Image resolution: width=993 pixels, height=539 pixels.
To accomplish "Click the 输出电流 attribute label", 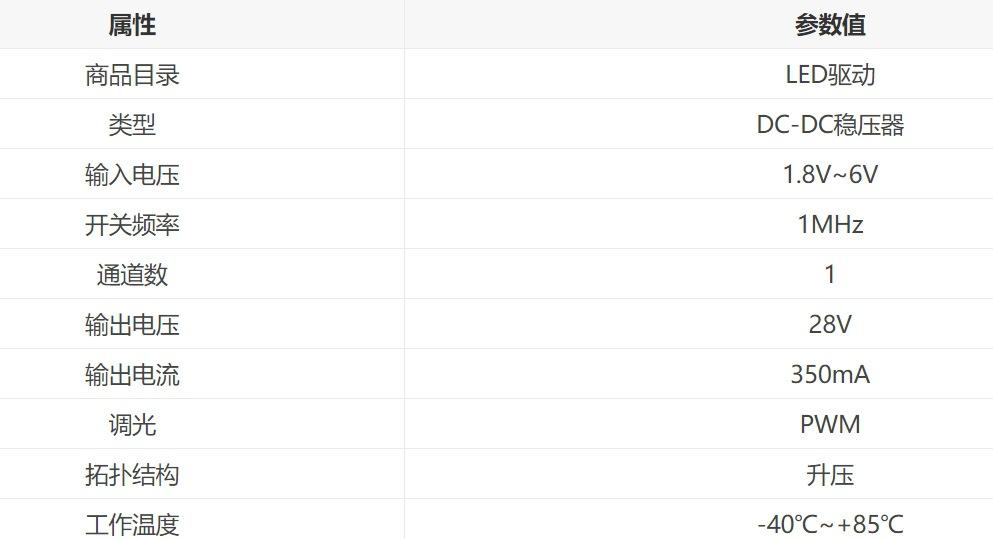I will pyautogui.click(x=132, y=375).
